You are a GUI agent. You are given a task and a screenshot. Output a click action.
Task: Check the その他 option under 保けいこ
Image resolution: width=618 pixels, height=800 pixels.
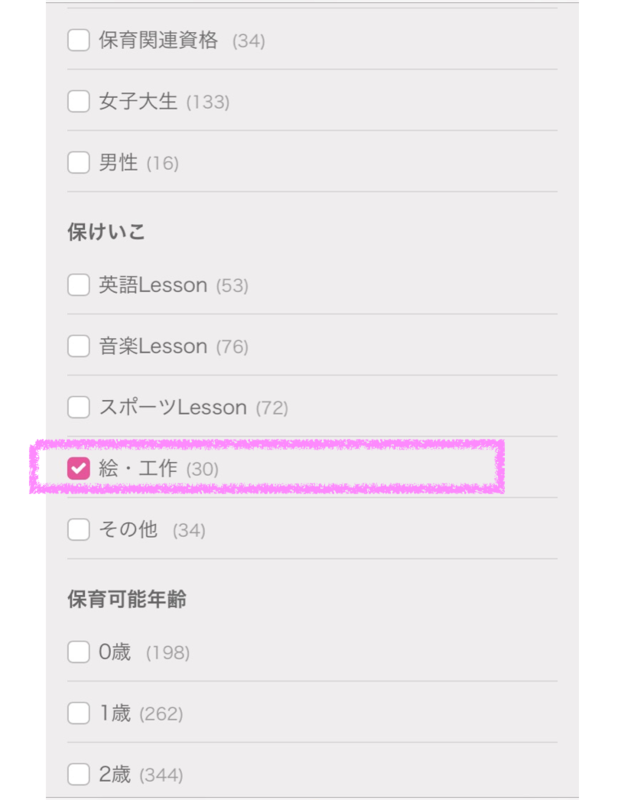(x=78, y=530)
